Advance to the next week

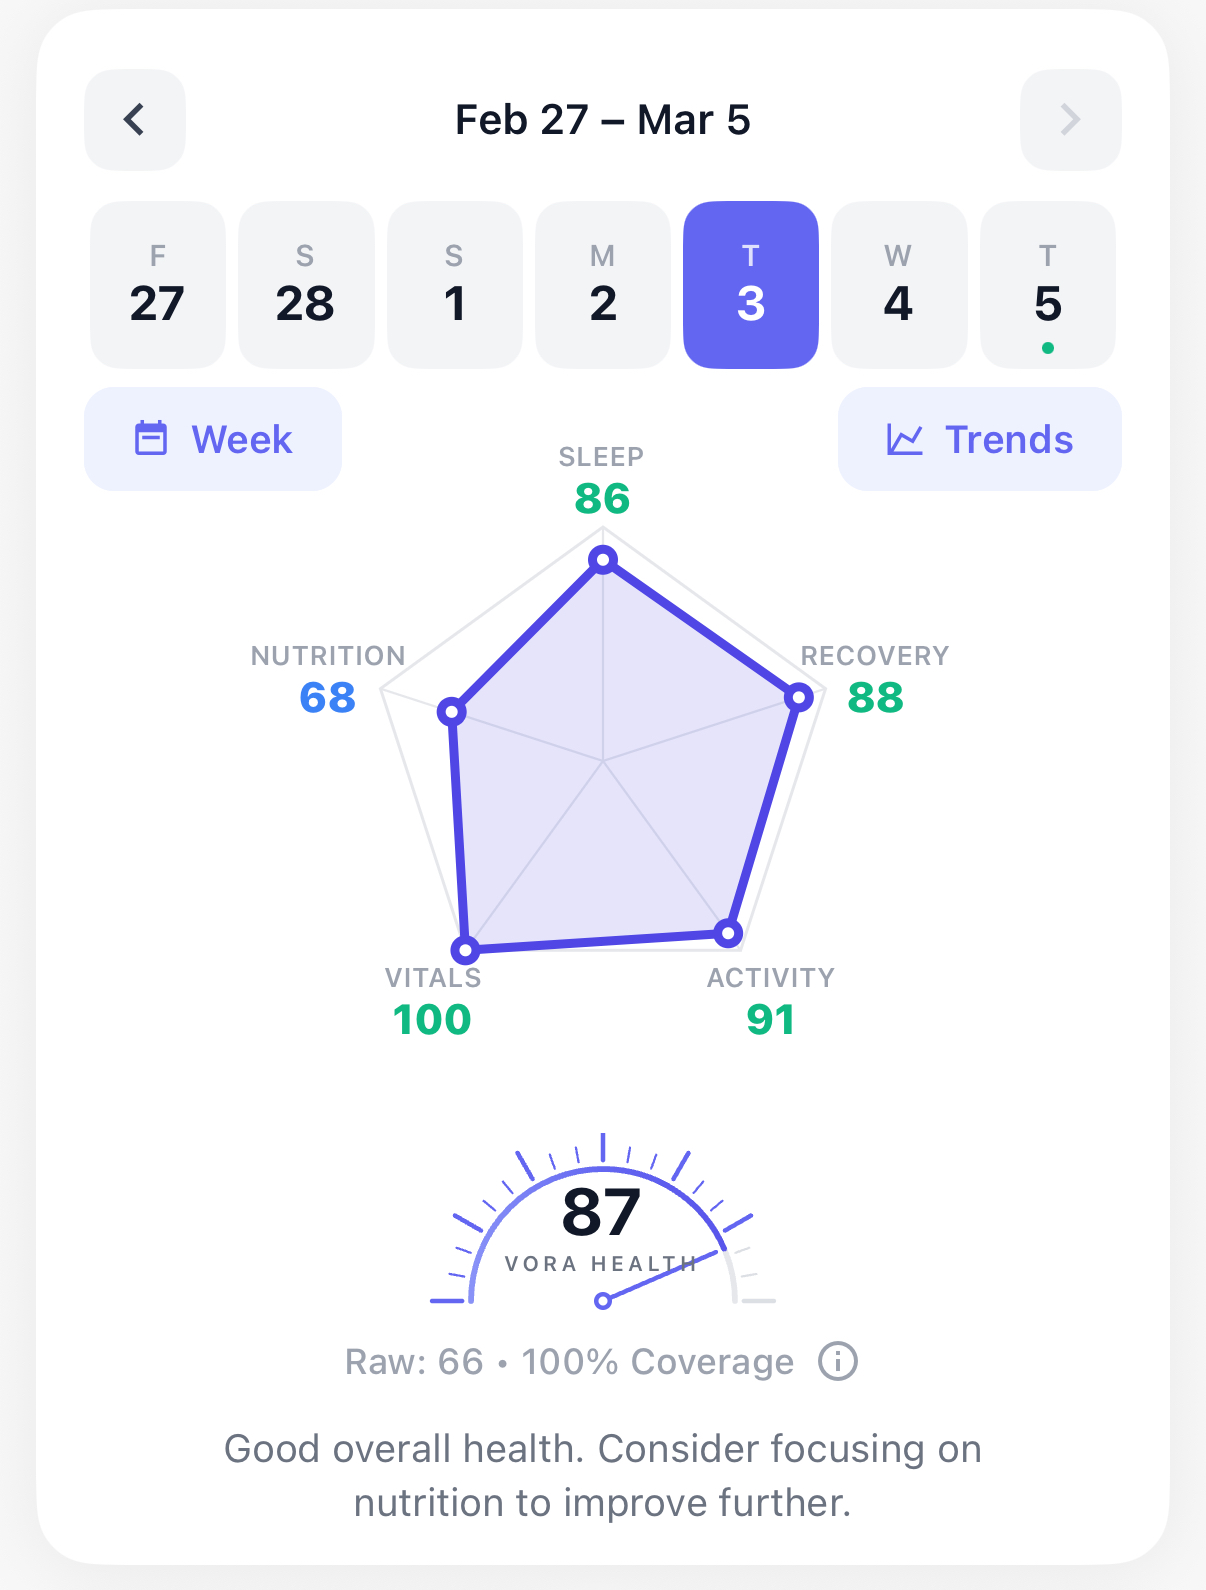tap(1070, 120)
